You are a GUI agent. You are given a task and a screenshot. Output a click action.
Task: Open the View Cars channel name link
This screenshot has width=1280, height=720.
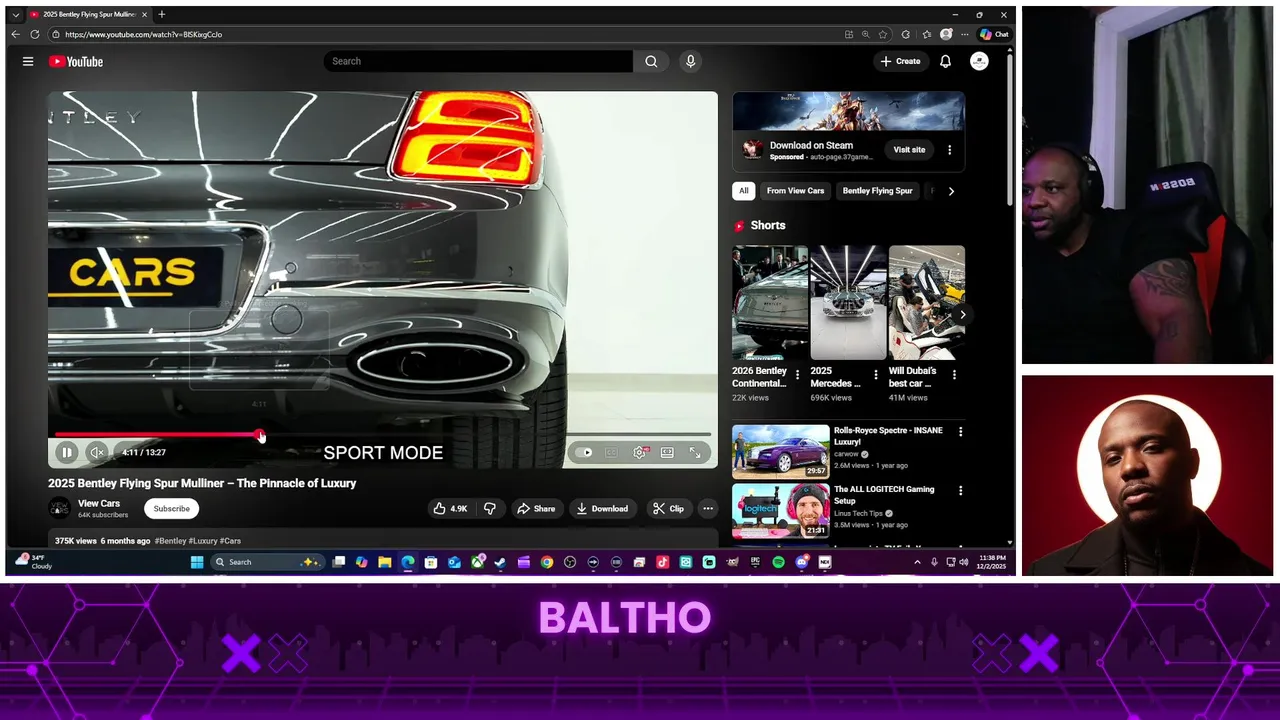click(99, 503)
